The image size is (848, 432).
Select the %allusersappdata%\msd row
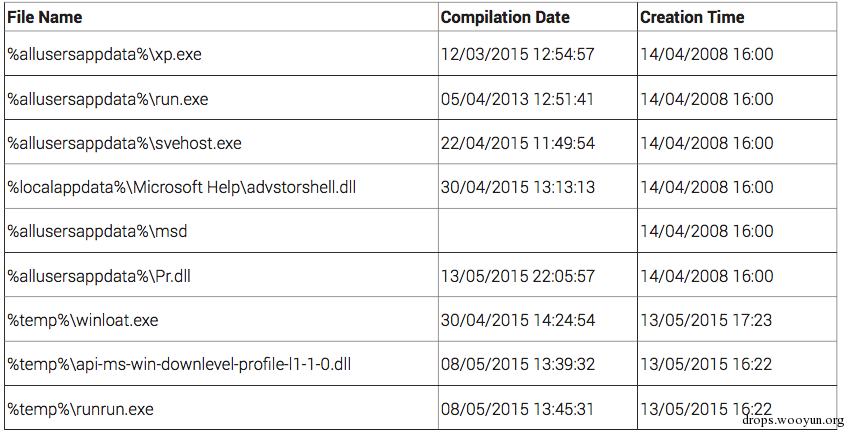click(x=421, y=231)
